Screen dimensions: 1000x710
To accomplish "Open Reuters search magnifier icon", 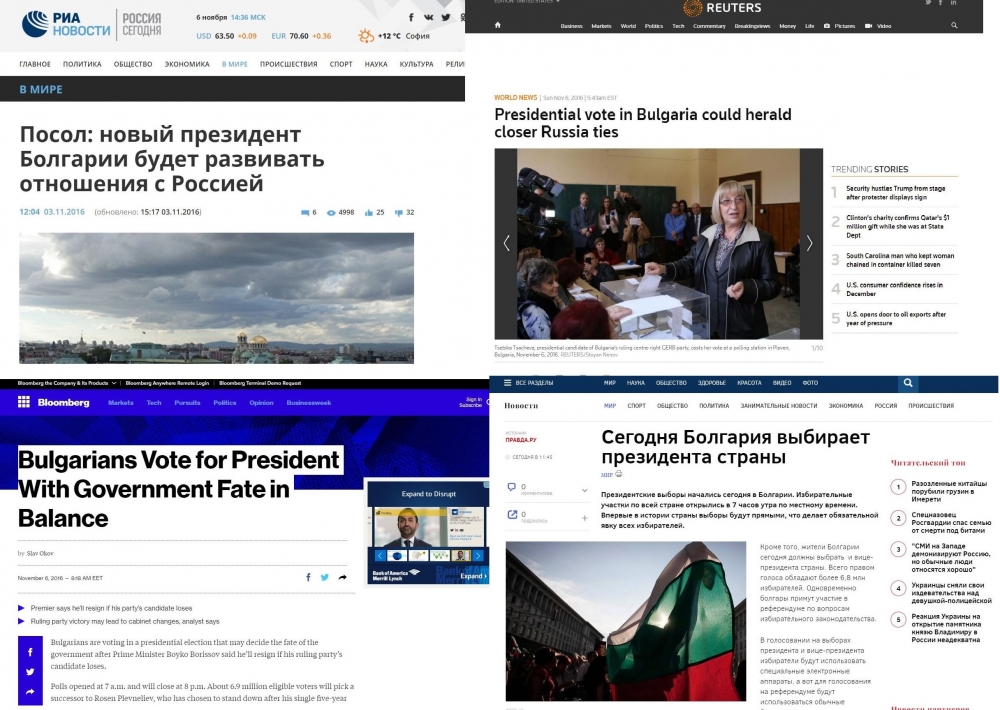I will [x=954, y=26].
